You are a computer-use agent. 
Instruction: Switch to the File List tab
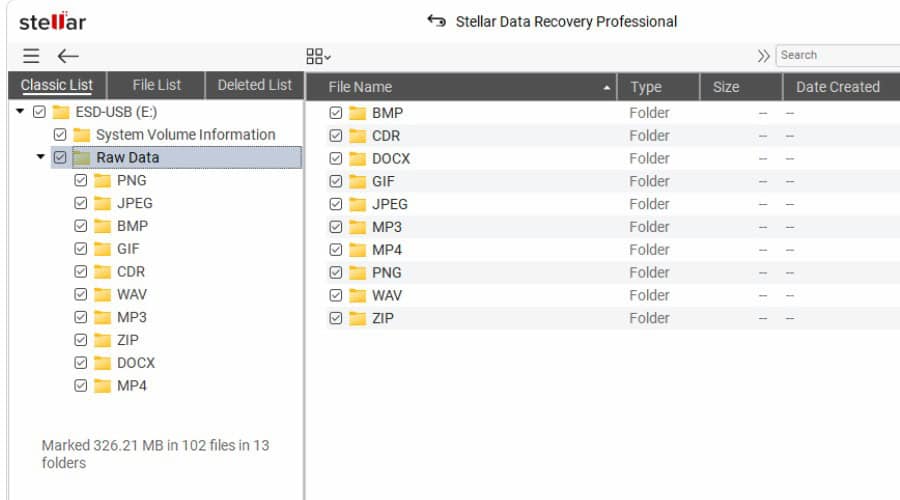156,85
